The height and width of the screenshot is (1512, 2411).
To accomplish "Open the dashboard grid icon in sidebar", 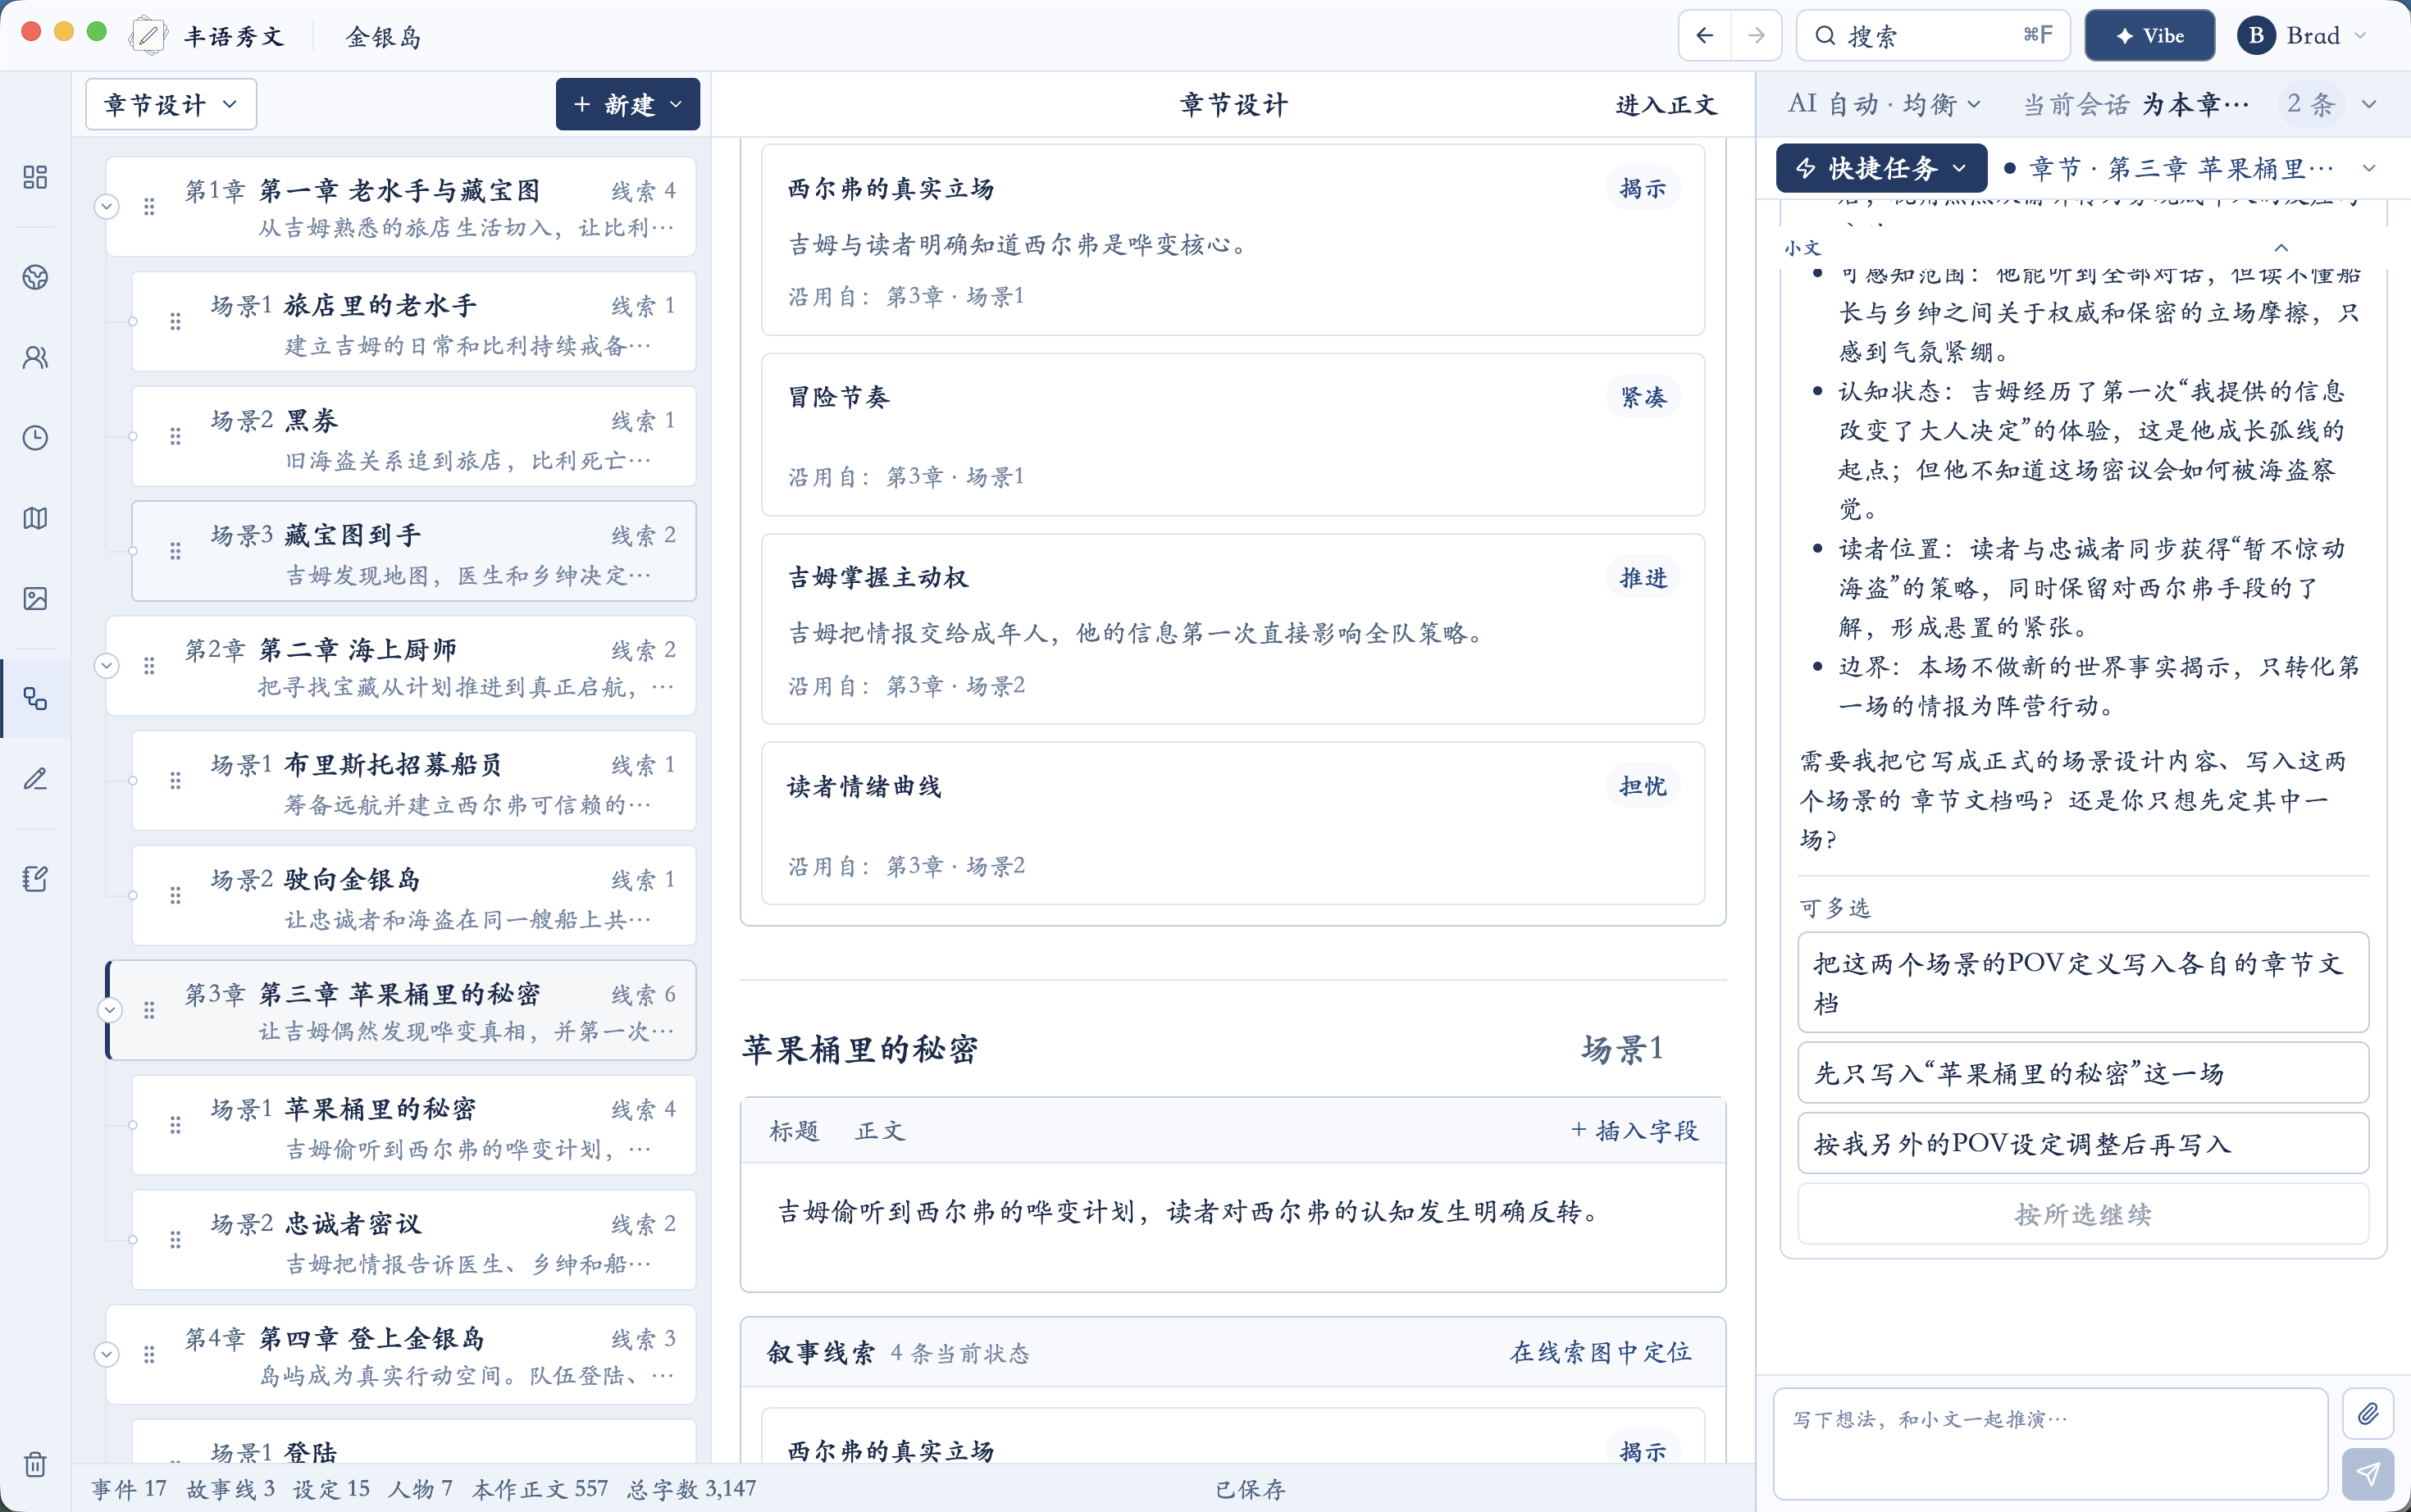I will click(x=35, y=177).
